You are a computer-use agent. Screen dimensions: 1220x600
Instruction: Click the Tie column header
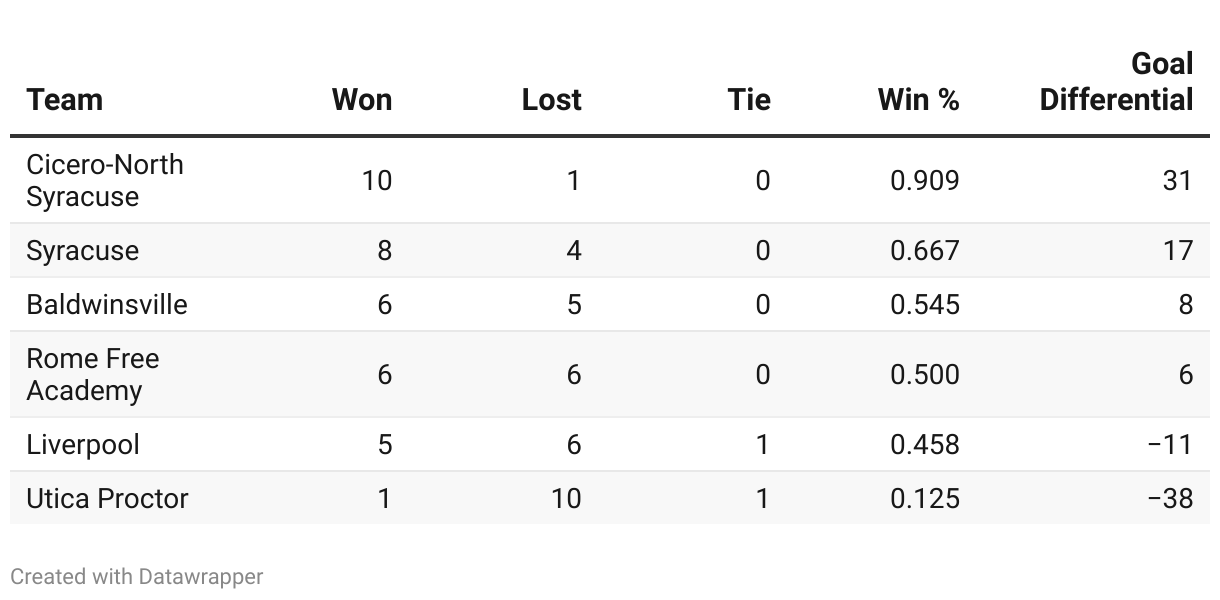[x=749, y=100]
